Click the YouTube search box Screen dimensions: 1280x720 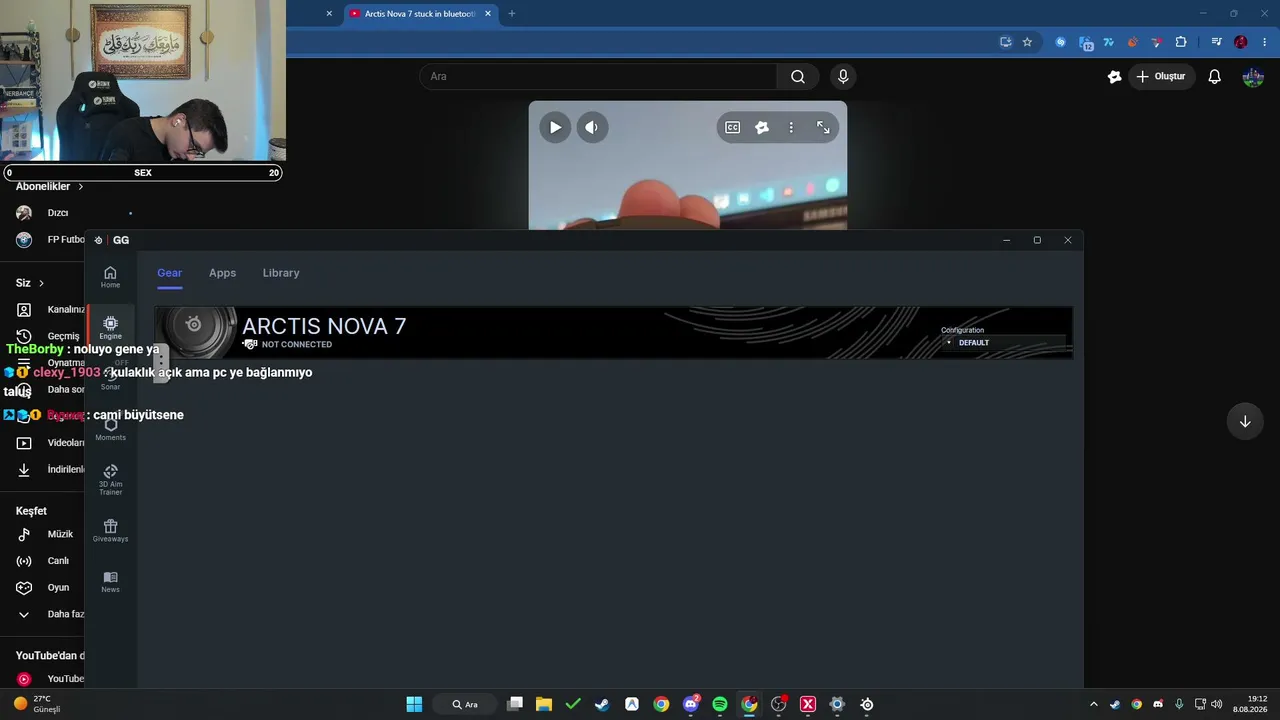[598, 77]
